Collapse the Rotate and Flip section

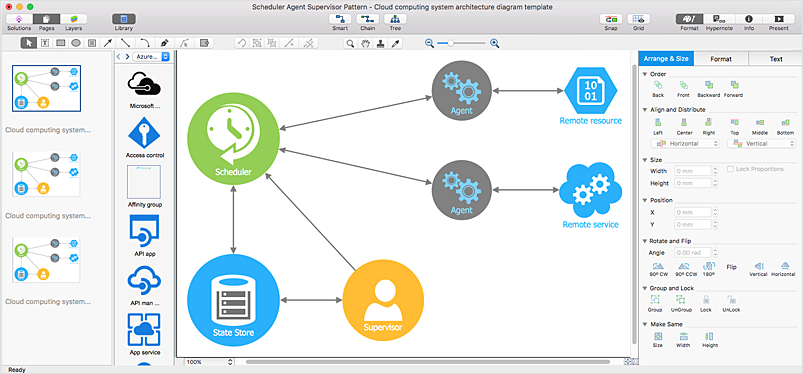click(645, 241)
